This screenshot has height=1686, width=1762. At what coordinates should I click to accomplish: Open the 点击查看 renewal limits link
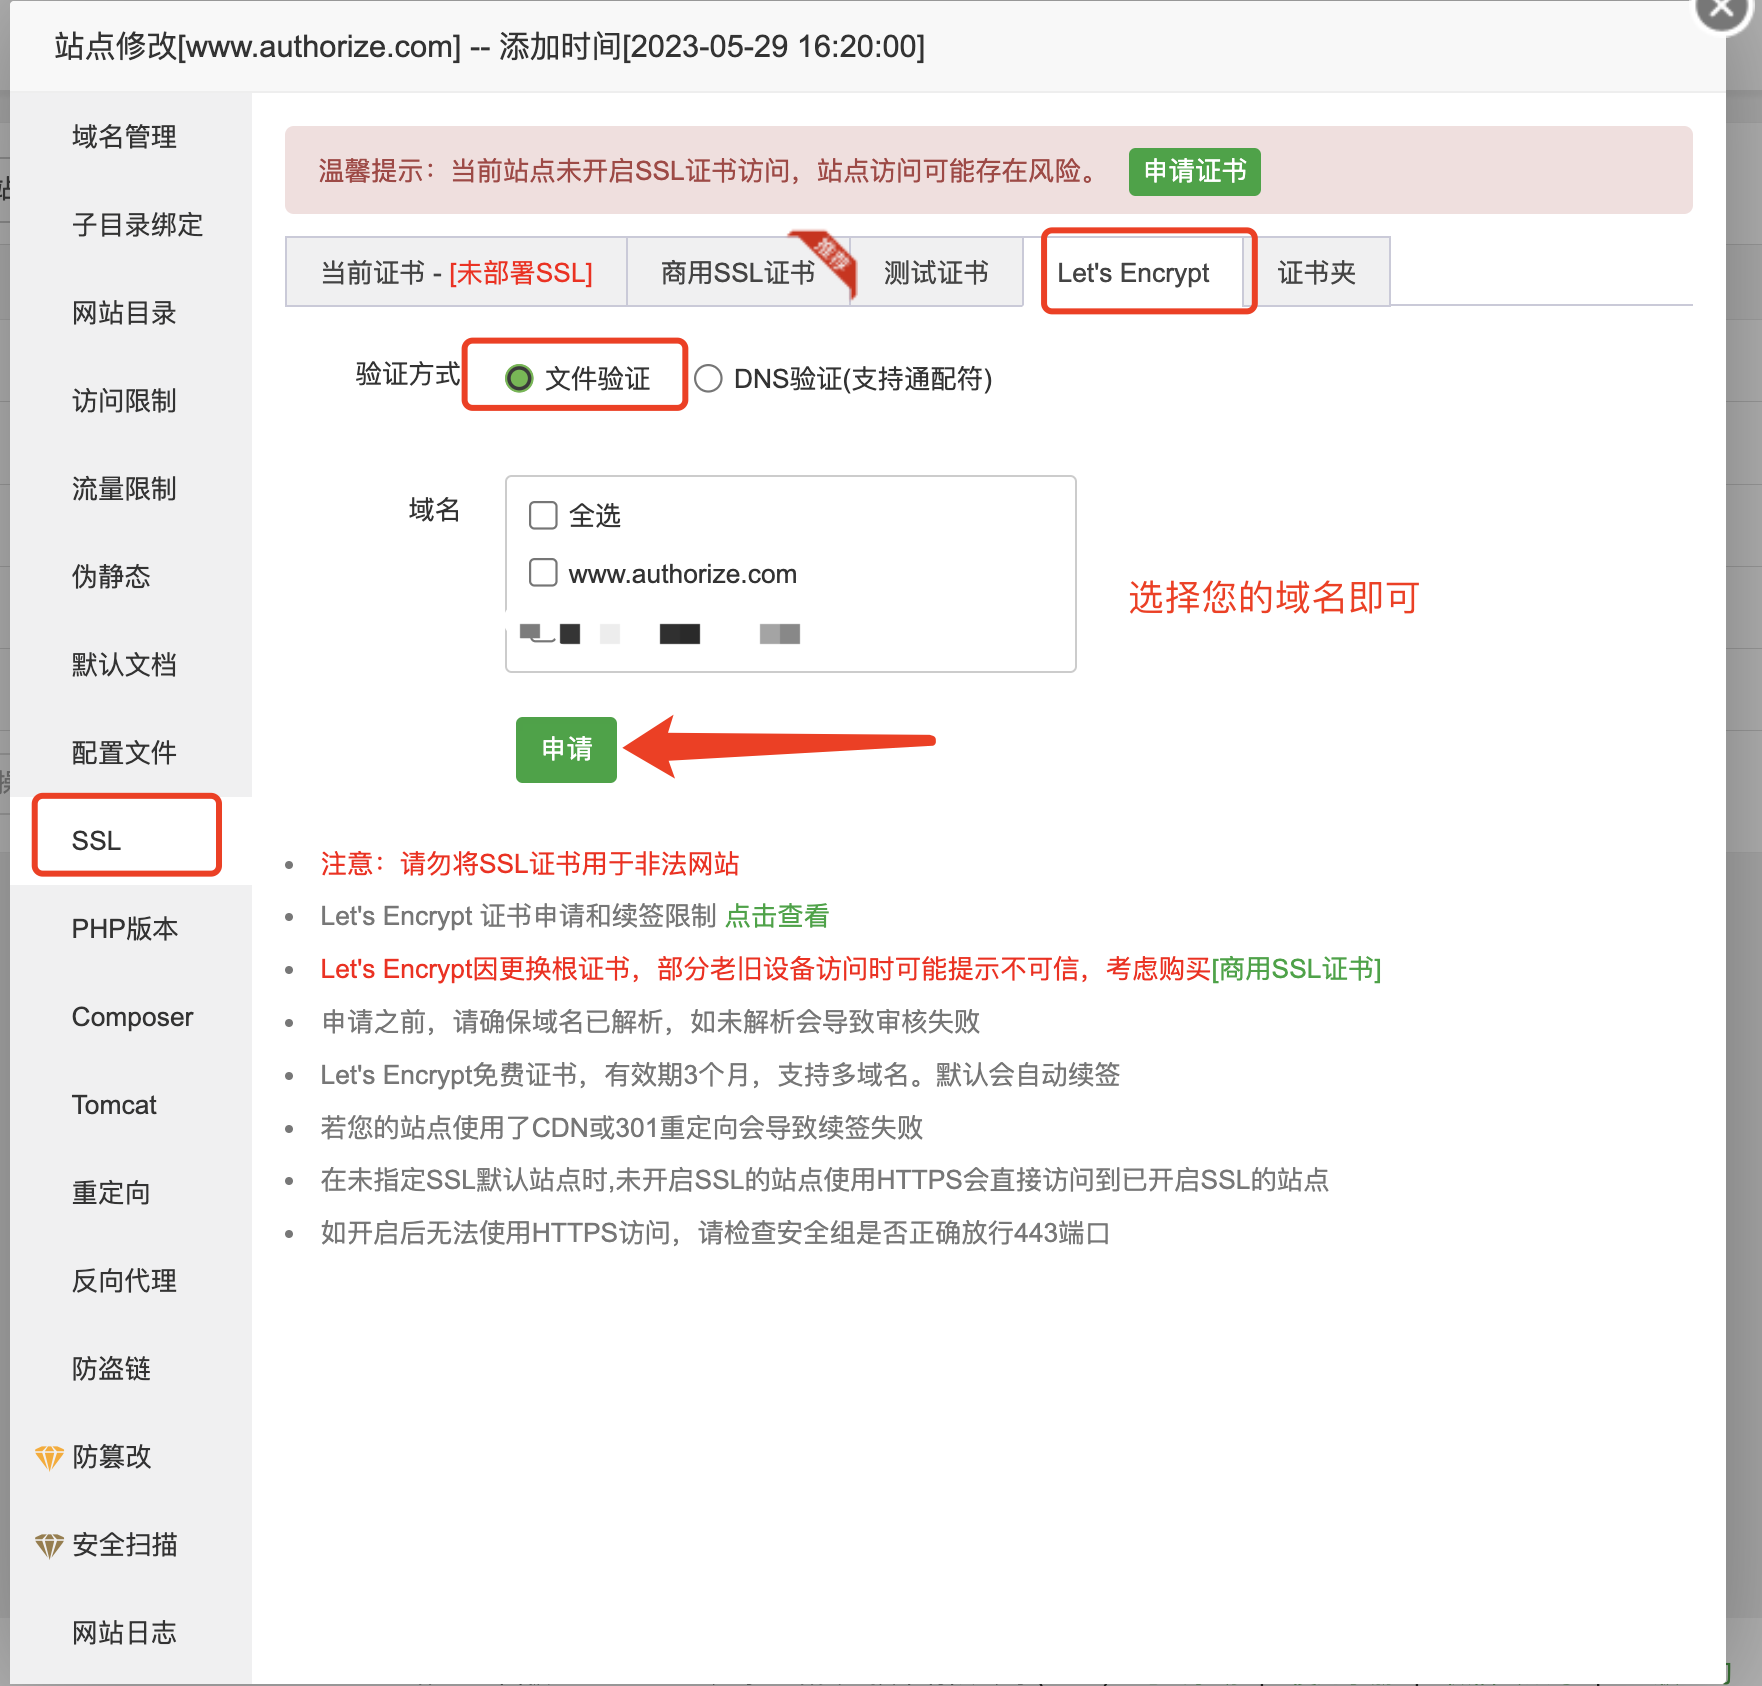click(x=779, y=915)
